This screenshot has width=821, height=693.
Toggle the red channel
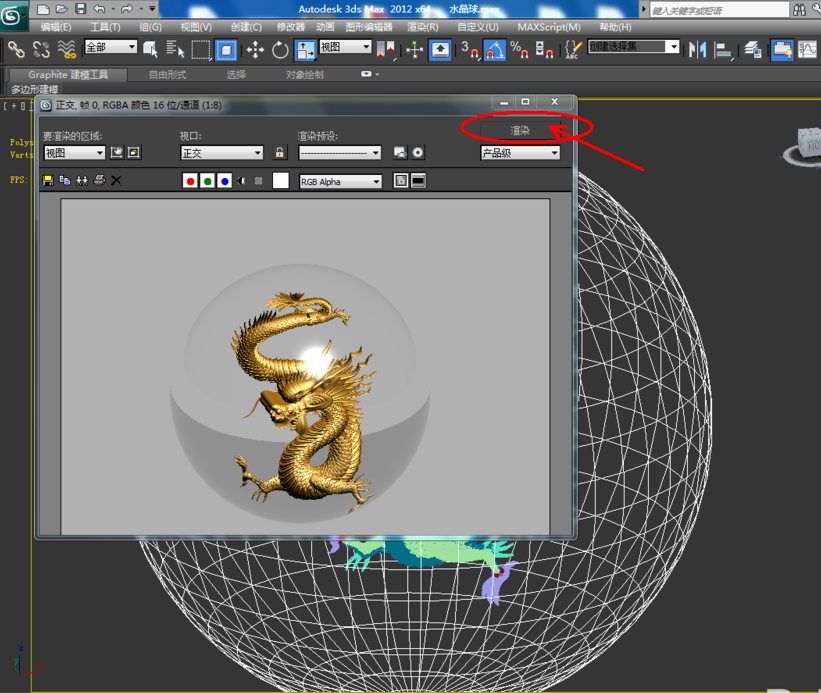tap(190, 181)
